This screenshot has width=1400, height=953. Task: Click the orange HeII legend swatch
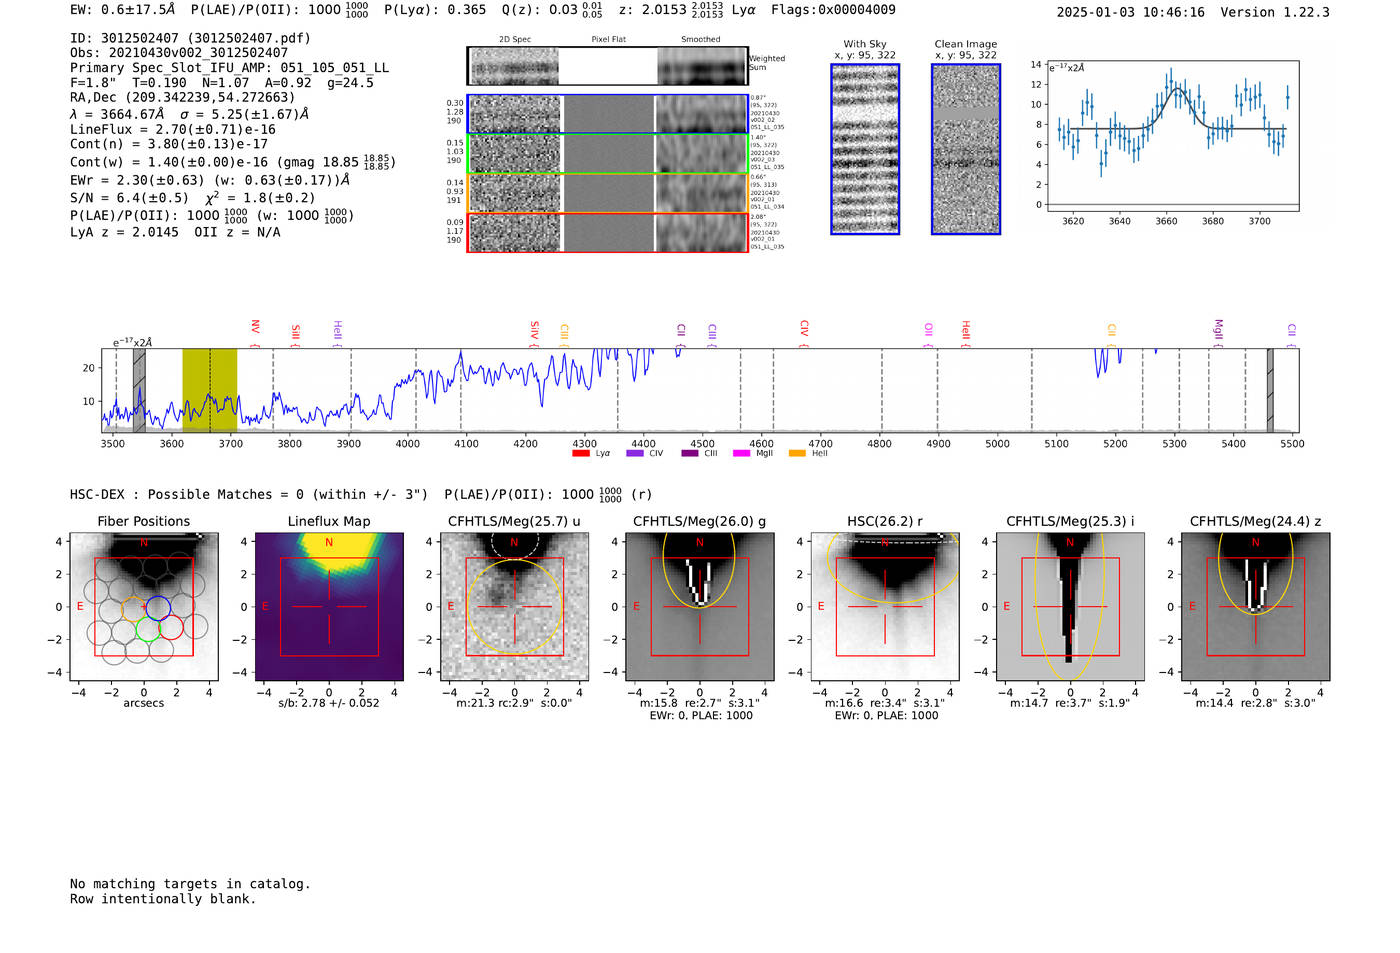[x=797, y=454]
